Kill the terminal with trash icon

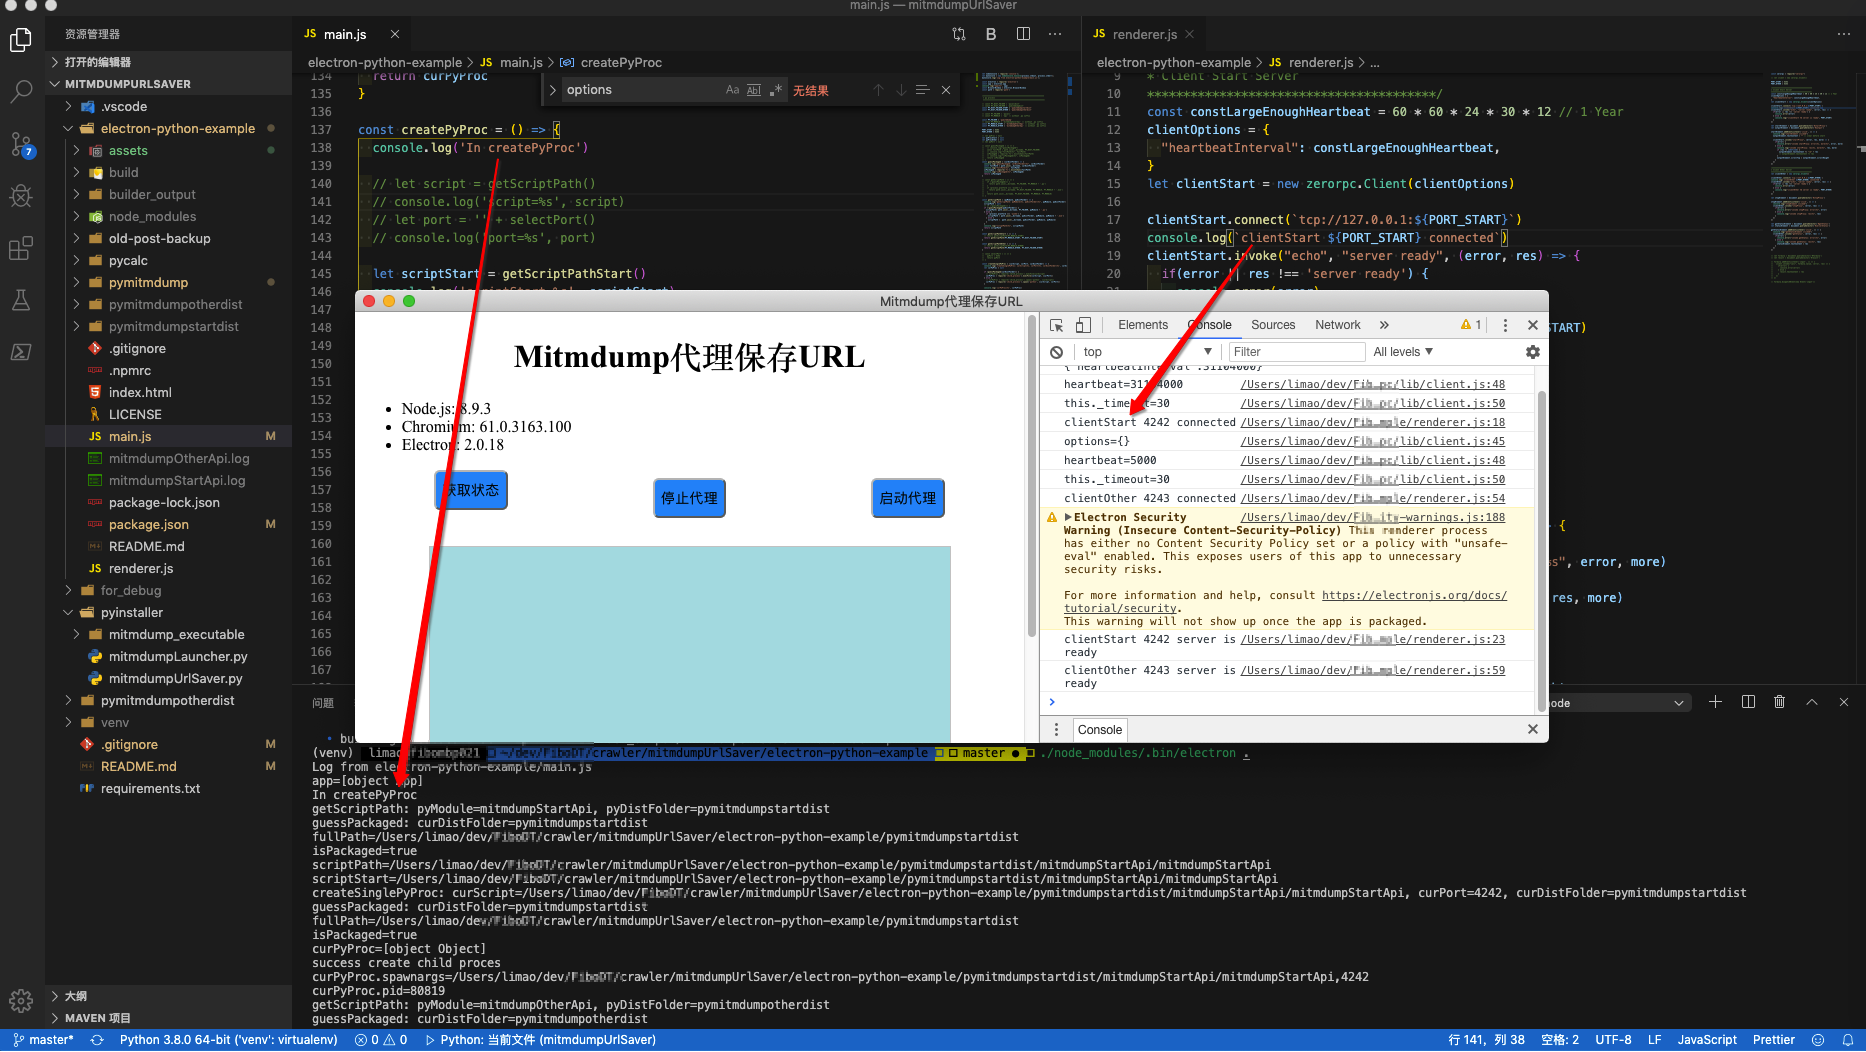(1779, 702)
